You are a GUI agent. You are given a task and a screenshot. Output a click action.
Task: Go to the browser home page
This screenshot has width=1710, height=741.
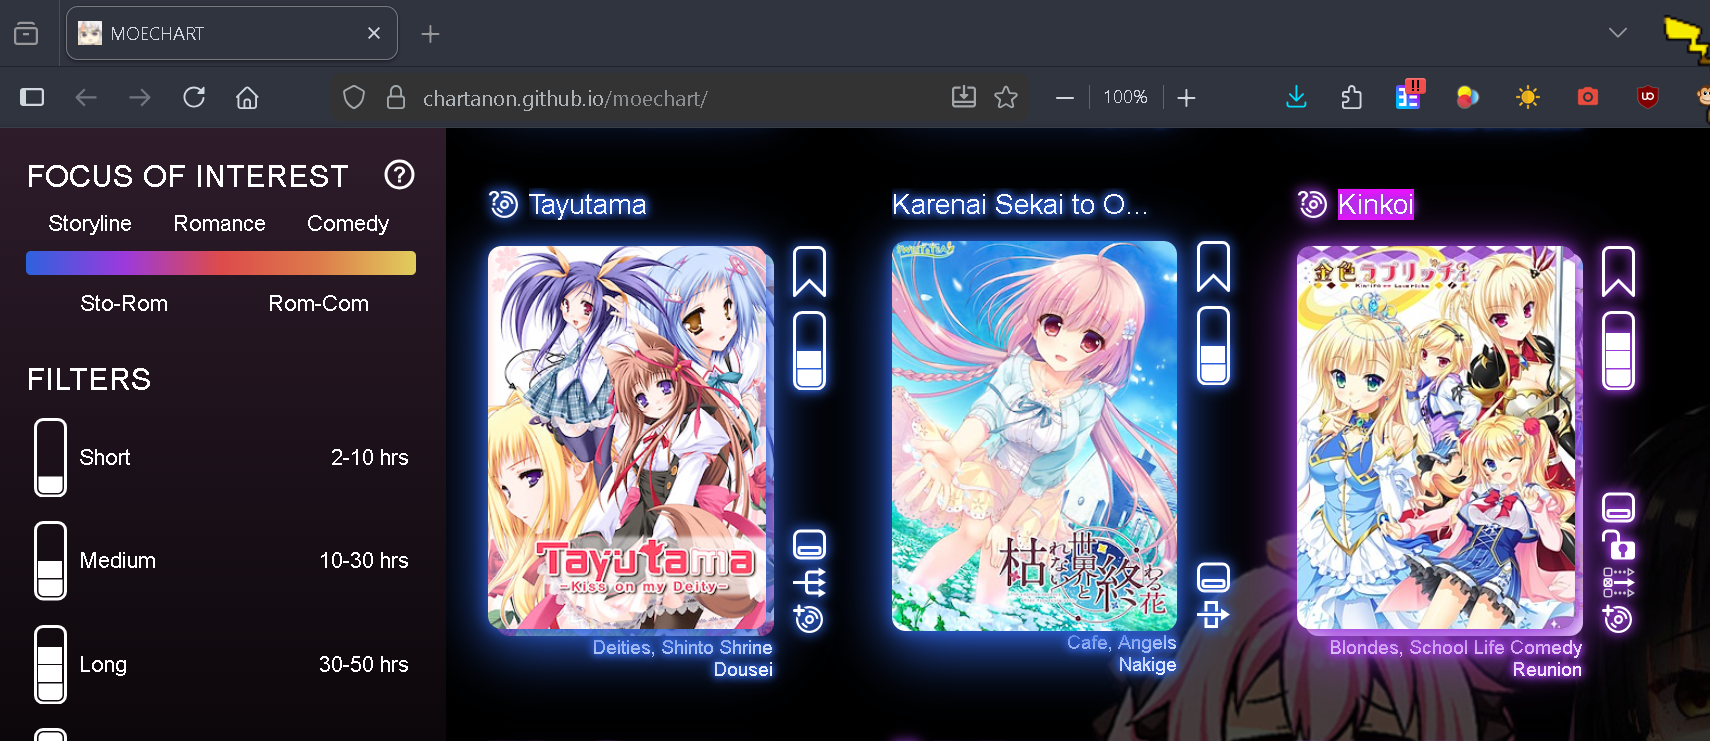pyautogui.click(x=247, y=97)
